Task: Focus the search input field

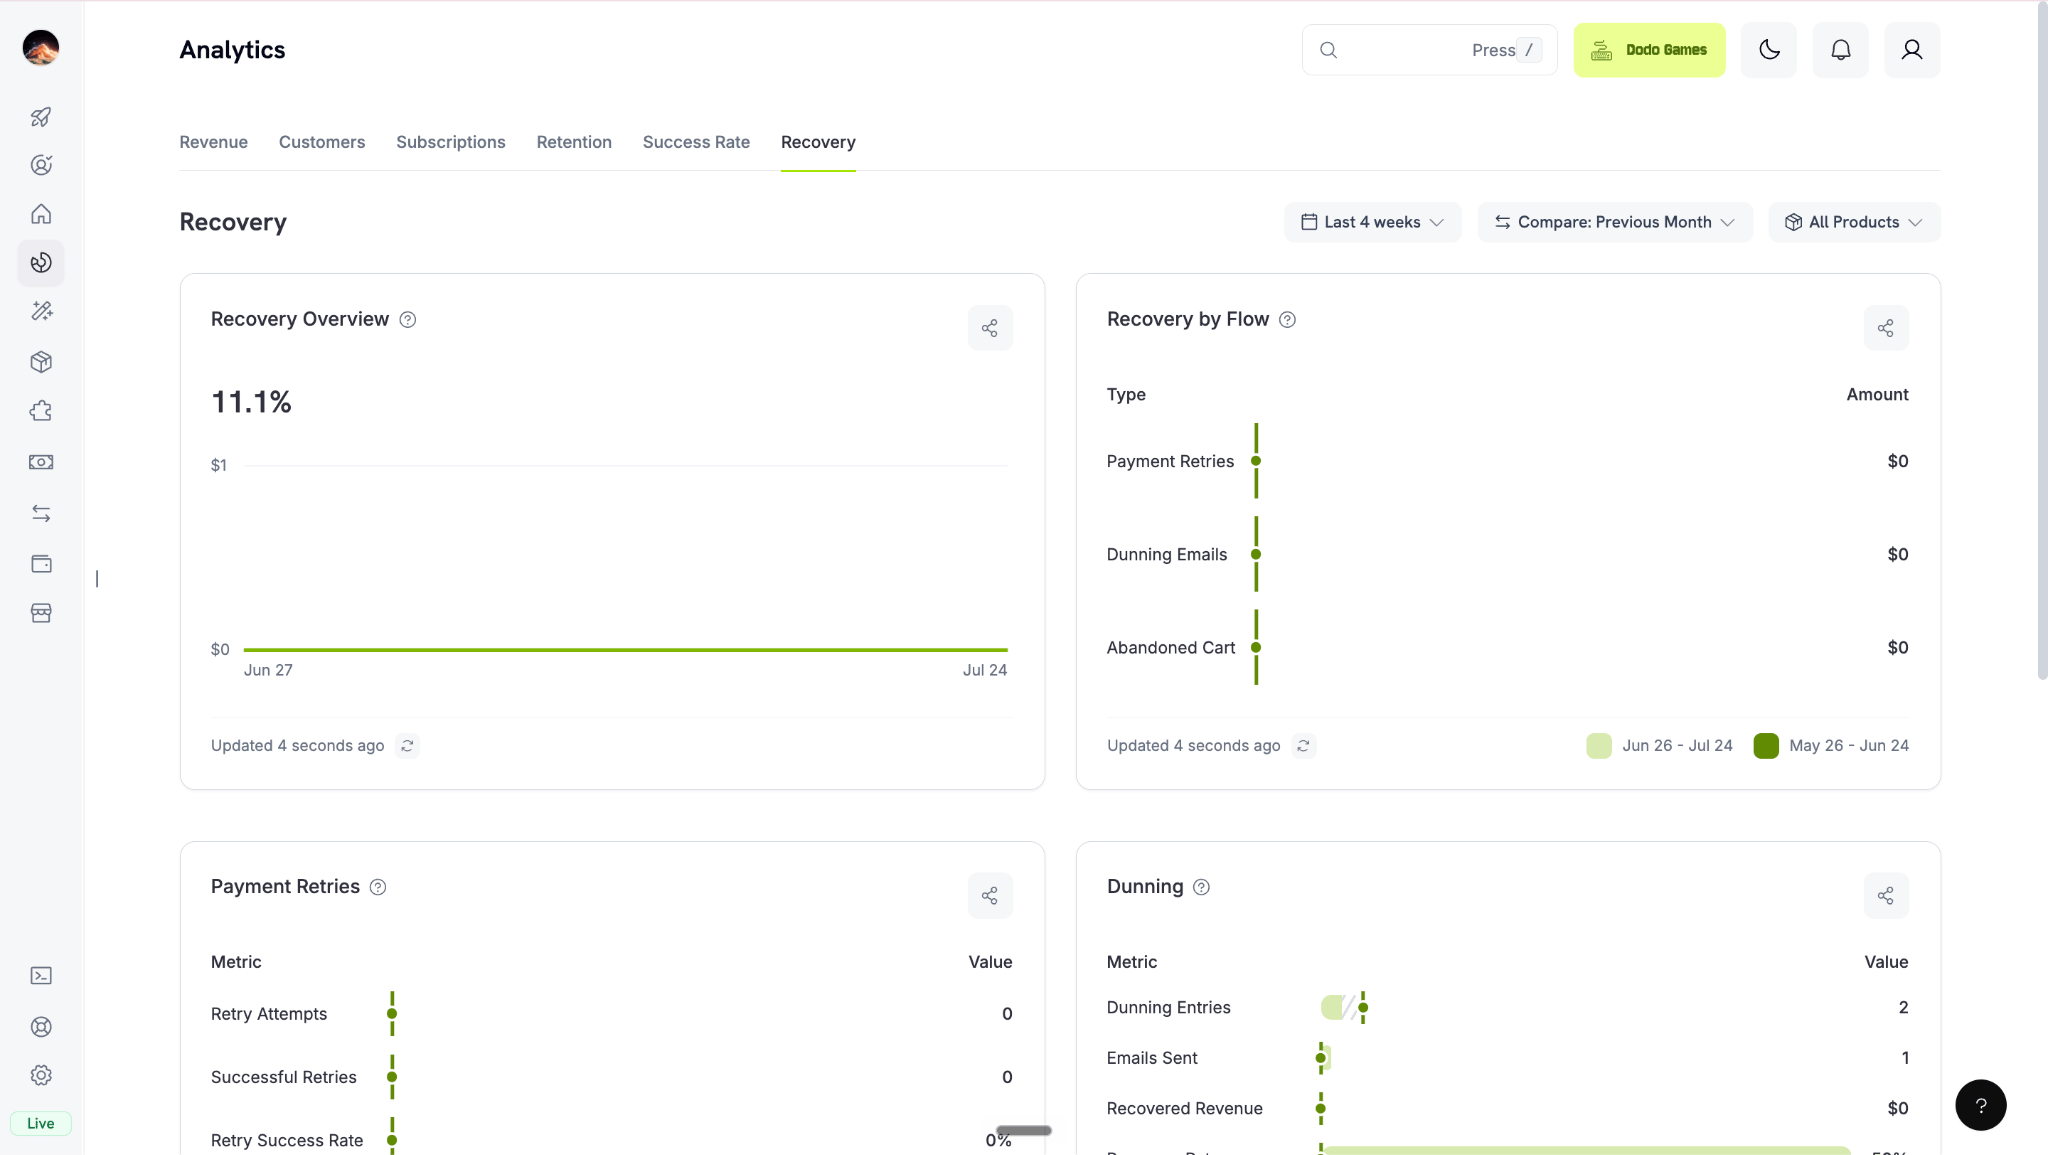Action: tap(1430, 50)
